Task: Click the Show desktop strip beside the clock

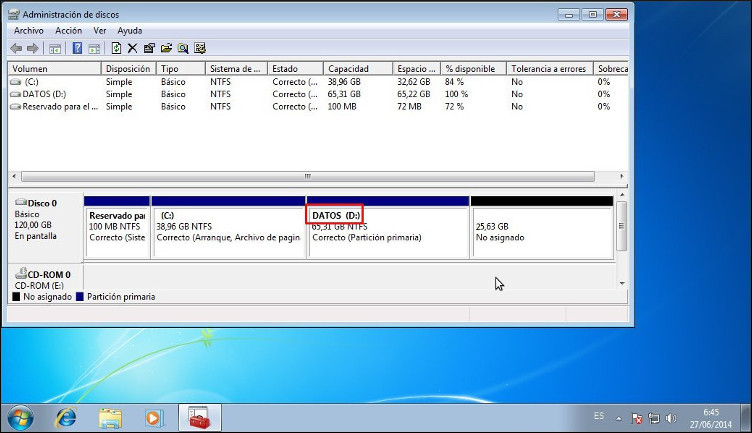Action: (746, 418)
